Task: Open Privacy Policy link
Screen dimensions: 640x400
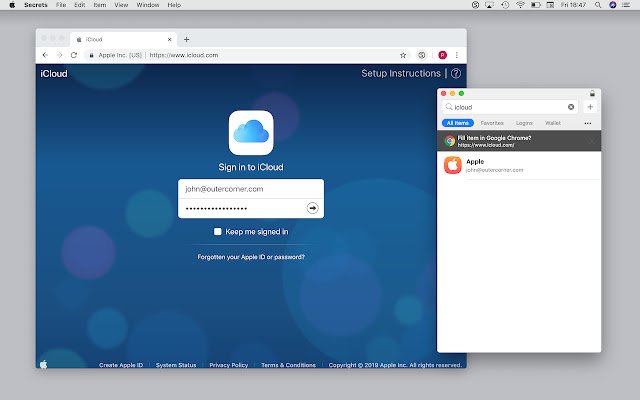Action: (x=229, y=365)
